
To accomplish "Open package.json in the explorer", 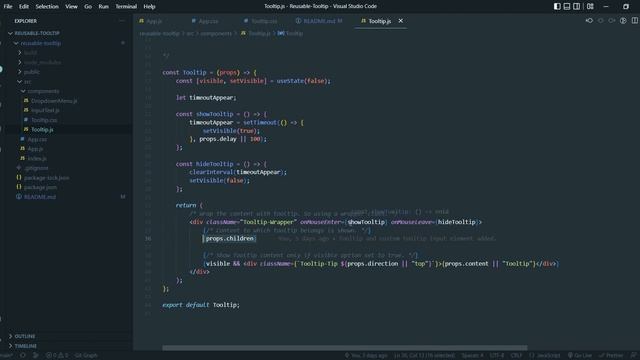I will [x=40, y=187].
